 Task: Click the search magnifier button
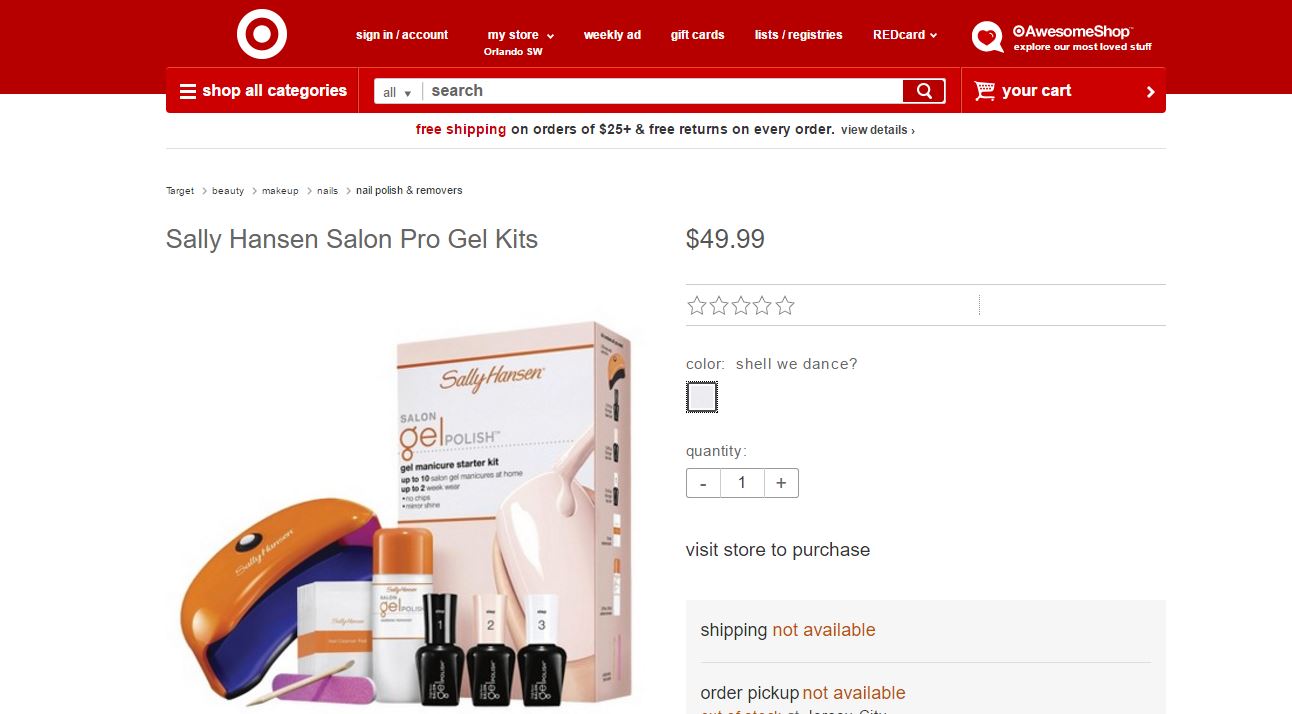(x=923, y=91)
